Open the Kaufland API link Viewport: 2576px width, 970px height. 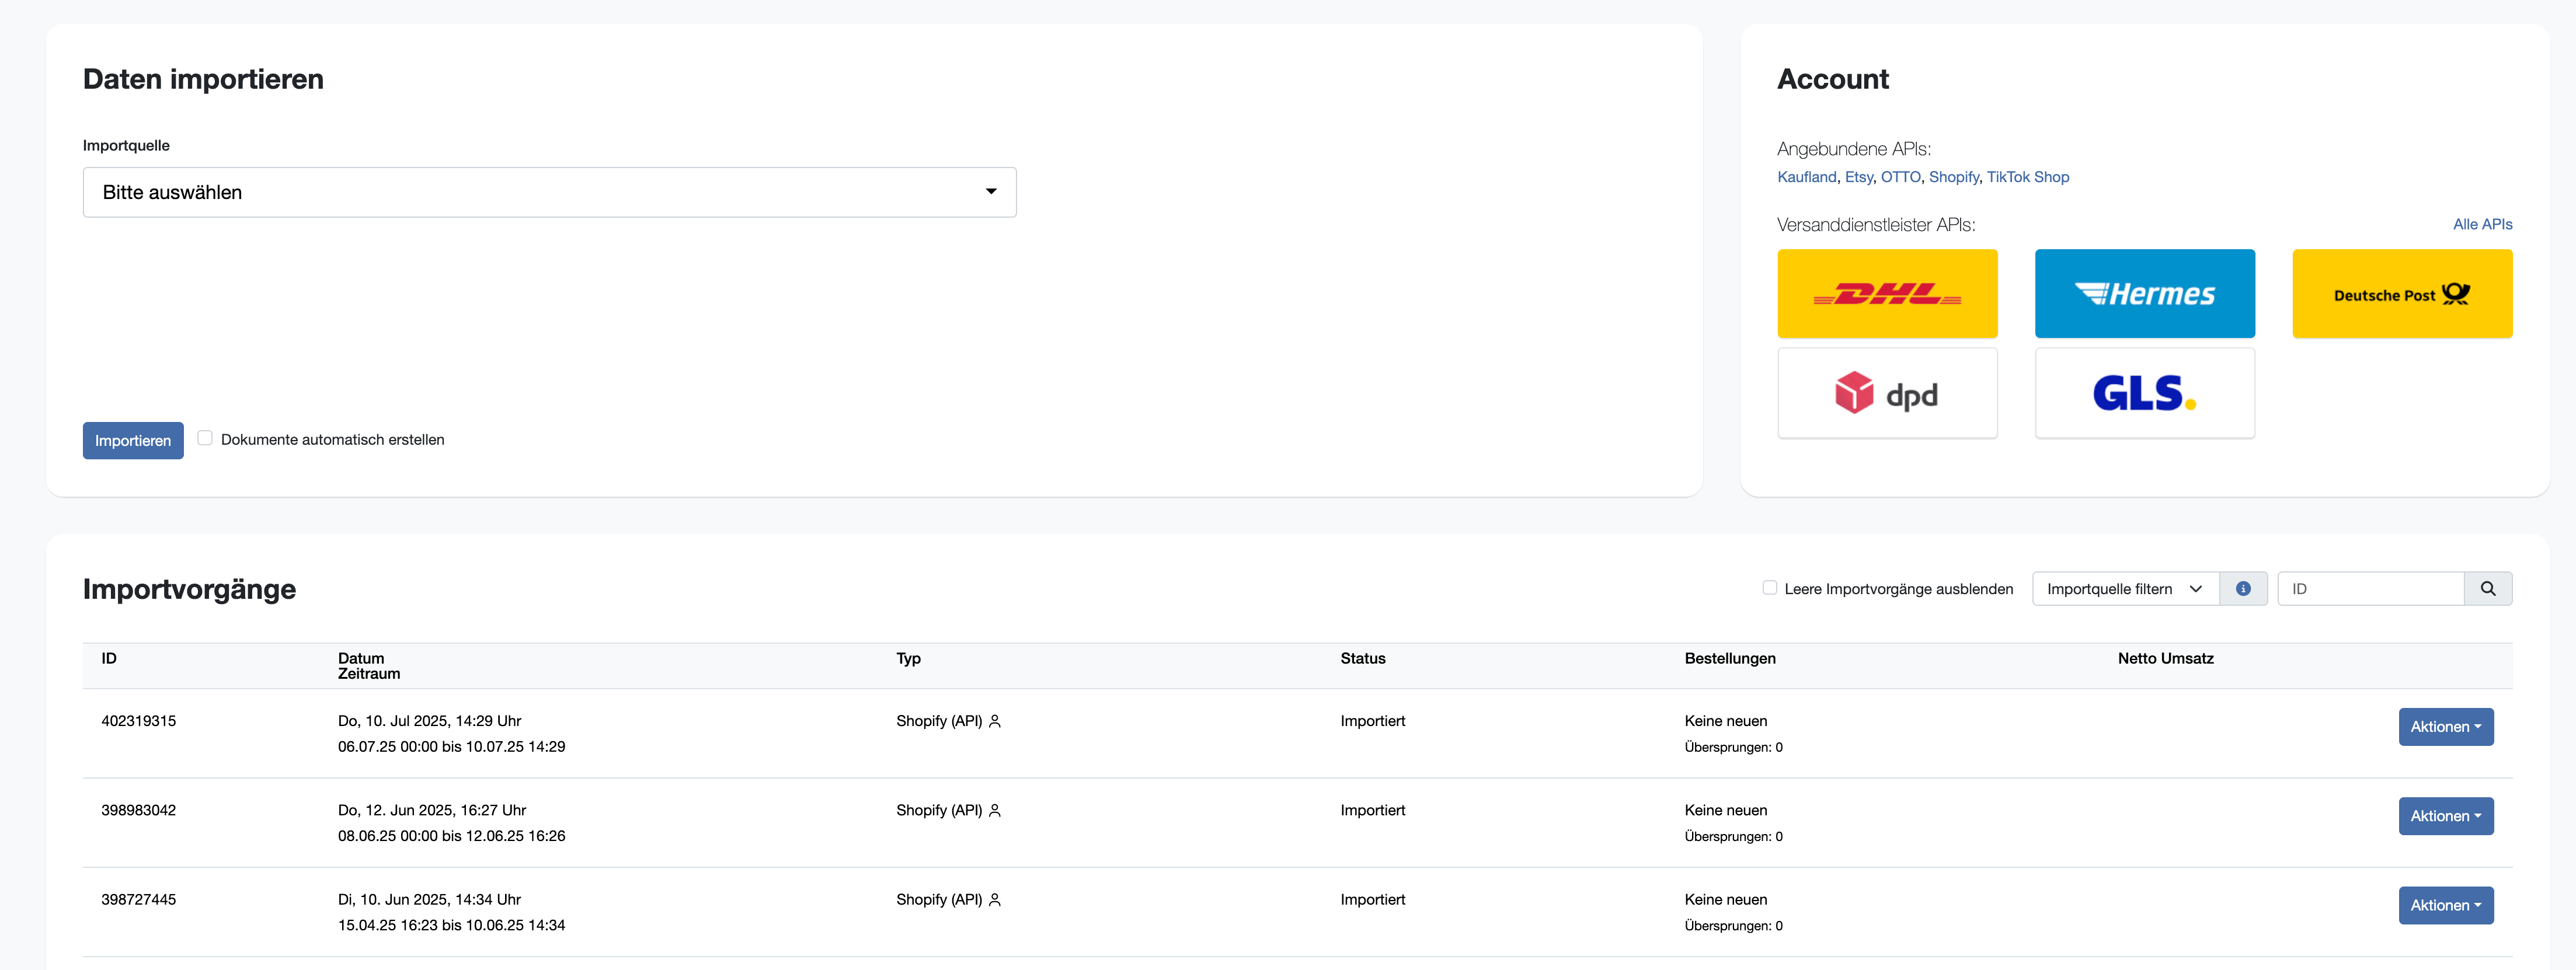pos(1806,177)
